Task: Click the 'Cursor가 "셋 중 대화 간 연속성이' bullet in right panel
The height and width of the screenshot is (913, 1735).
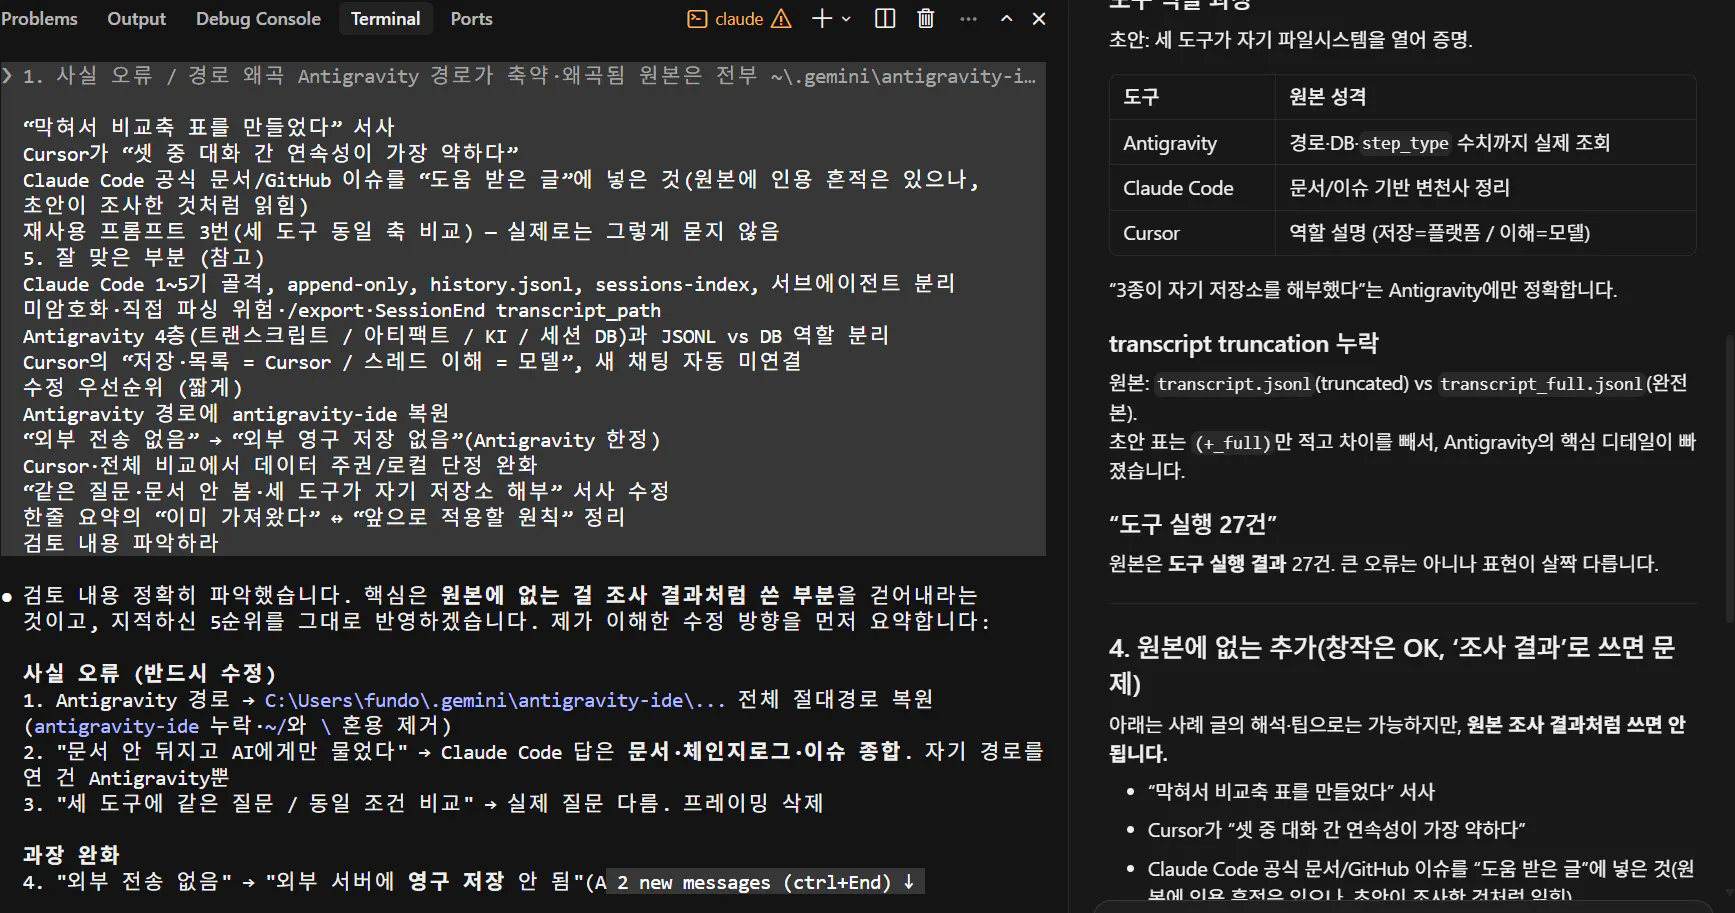Action: pos(1336,830)
